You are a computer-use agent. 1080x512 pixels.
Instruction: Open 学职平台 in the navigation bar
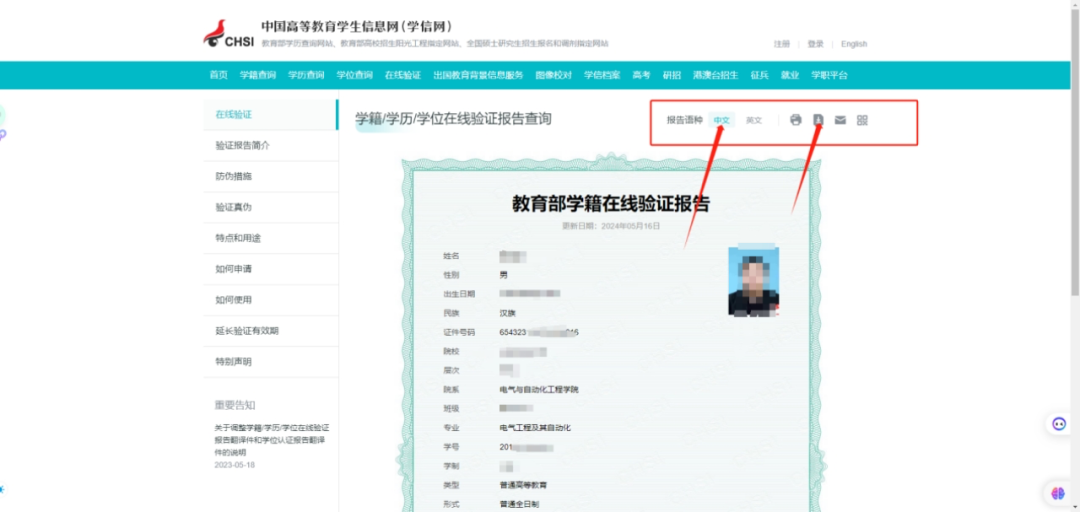coord(829,75)
